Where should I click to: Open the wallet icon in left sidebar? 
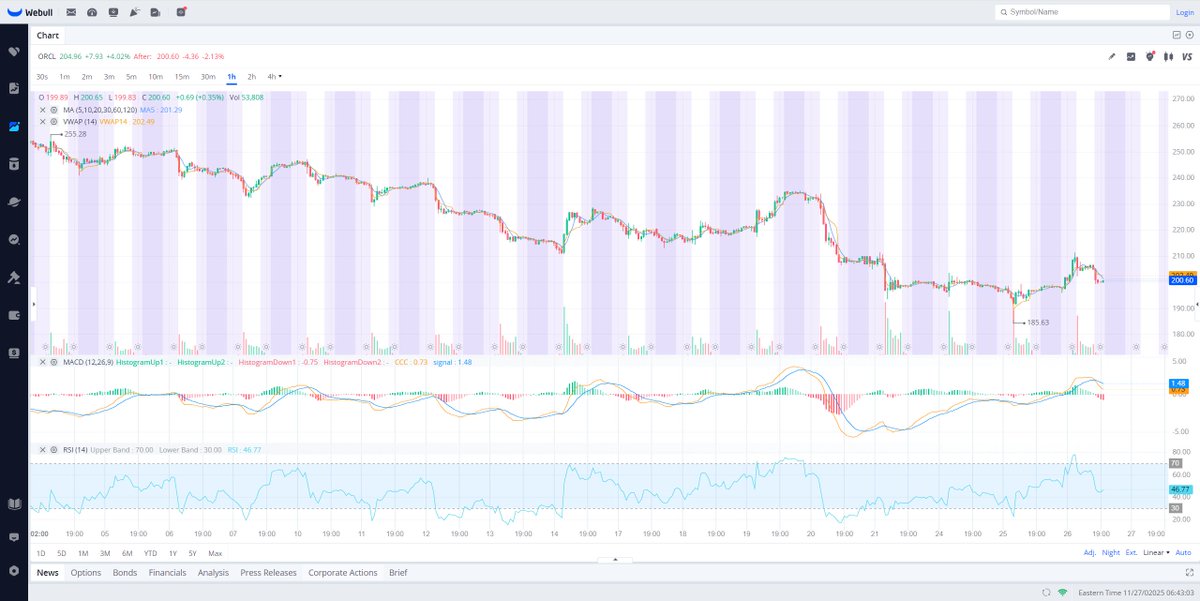pos(14,315)
